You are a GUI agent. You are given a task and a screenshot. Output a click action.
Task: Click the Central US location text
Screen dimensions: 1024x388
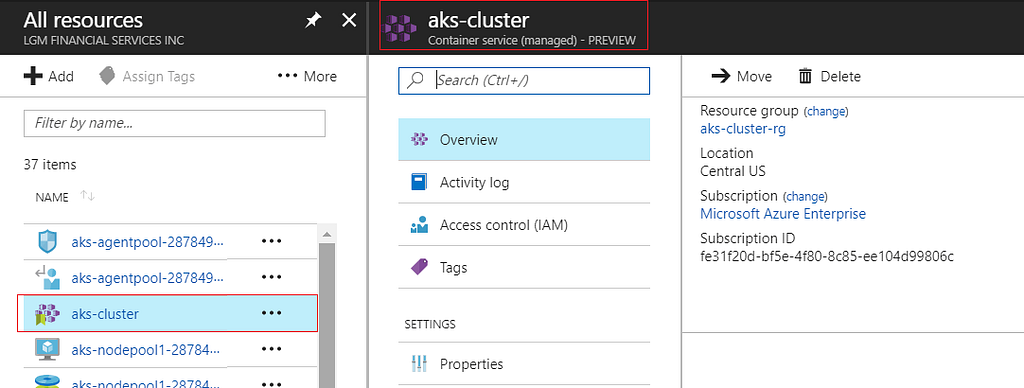(733, 171)
